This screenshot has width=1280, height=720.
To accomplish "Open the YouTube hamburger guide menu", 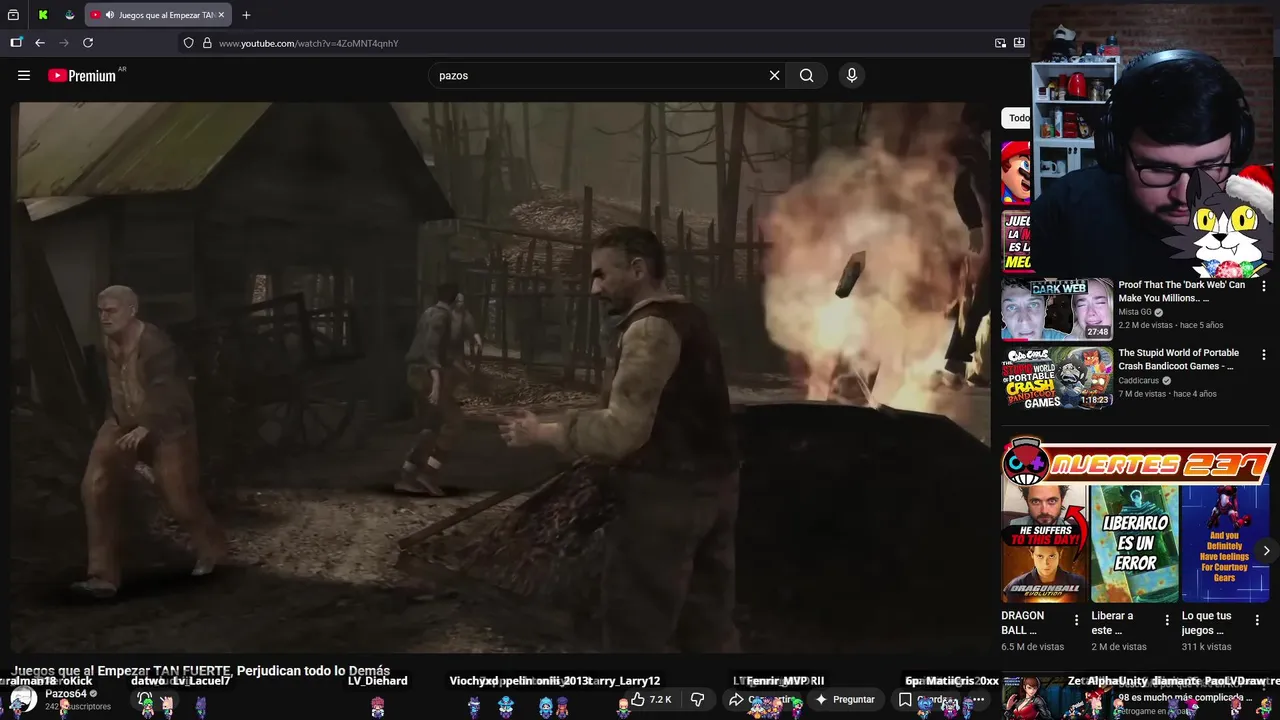I will (24, 75).
